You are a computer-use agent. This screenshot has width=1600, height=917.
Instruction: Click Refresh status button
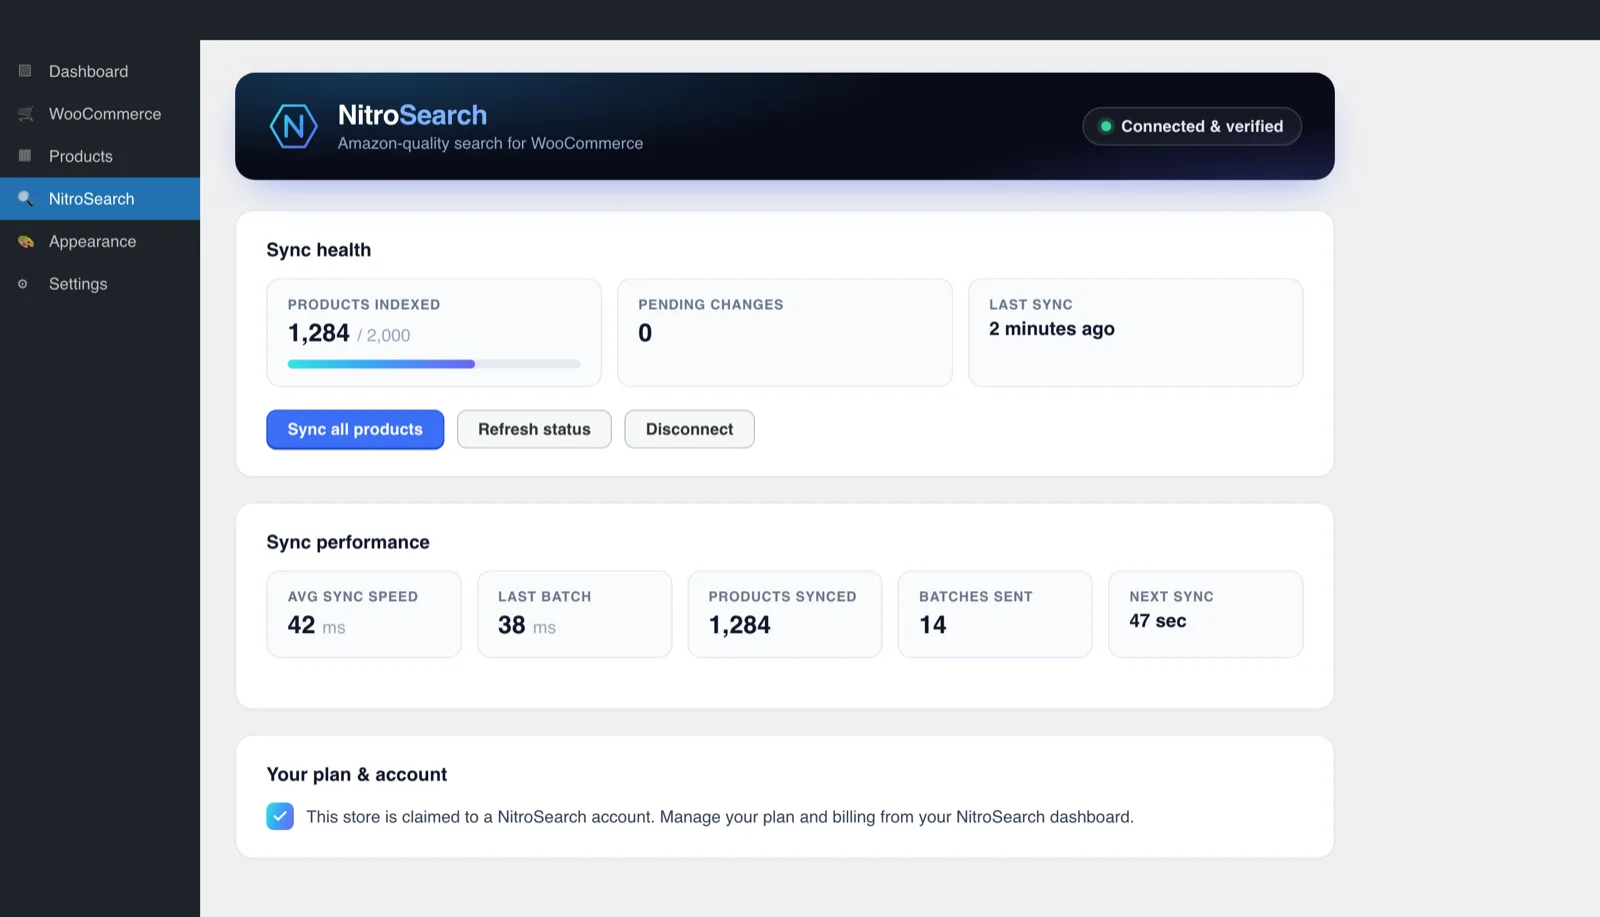coord(534,429)
